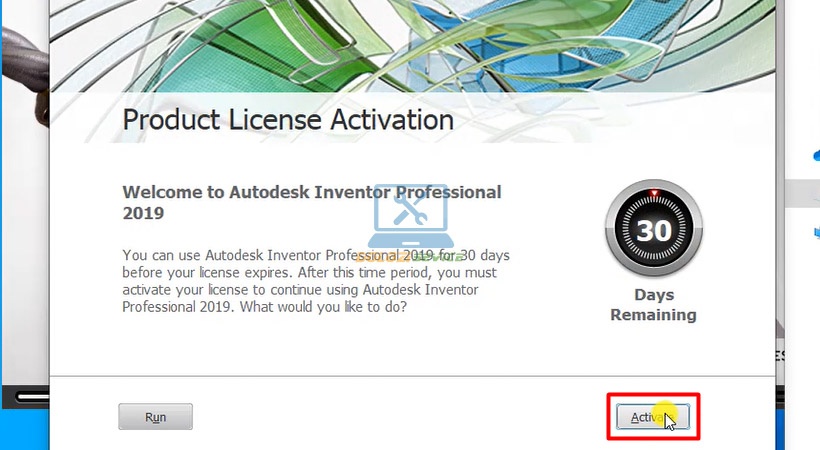Click the 30-day countdown dial icon

654,229
